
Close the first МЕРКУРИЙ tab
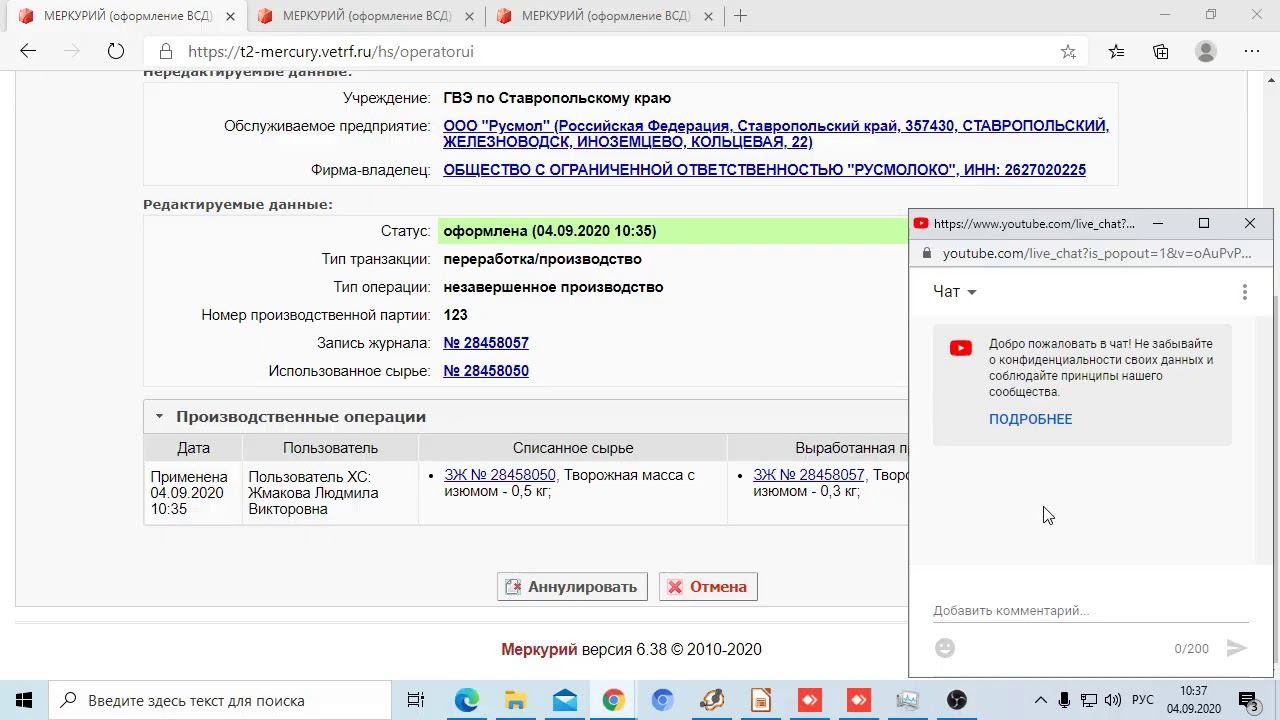[231, 16]
